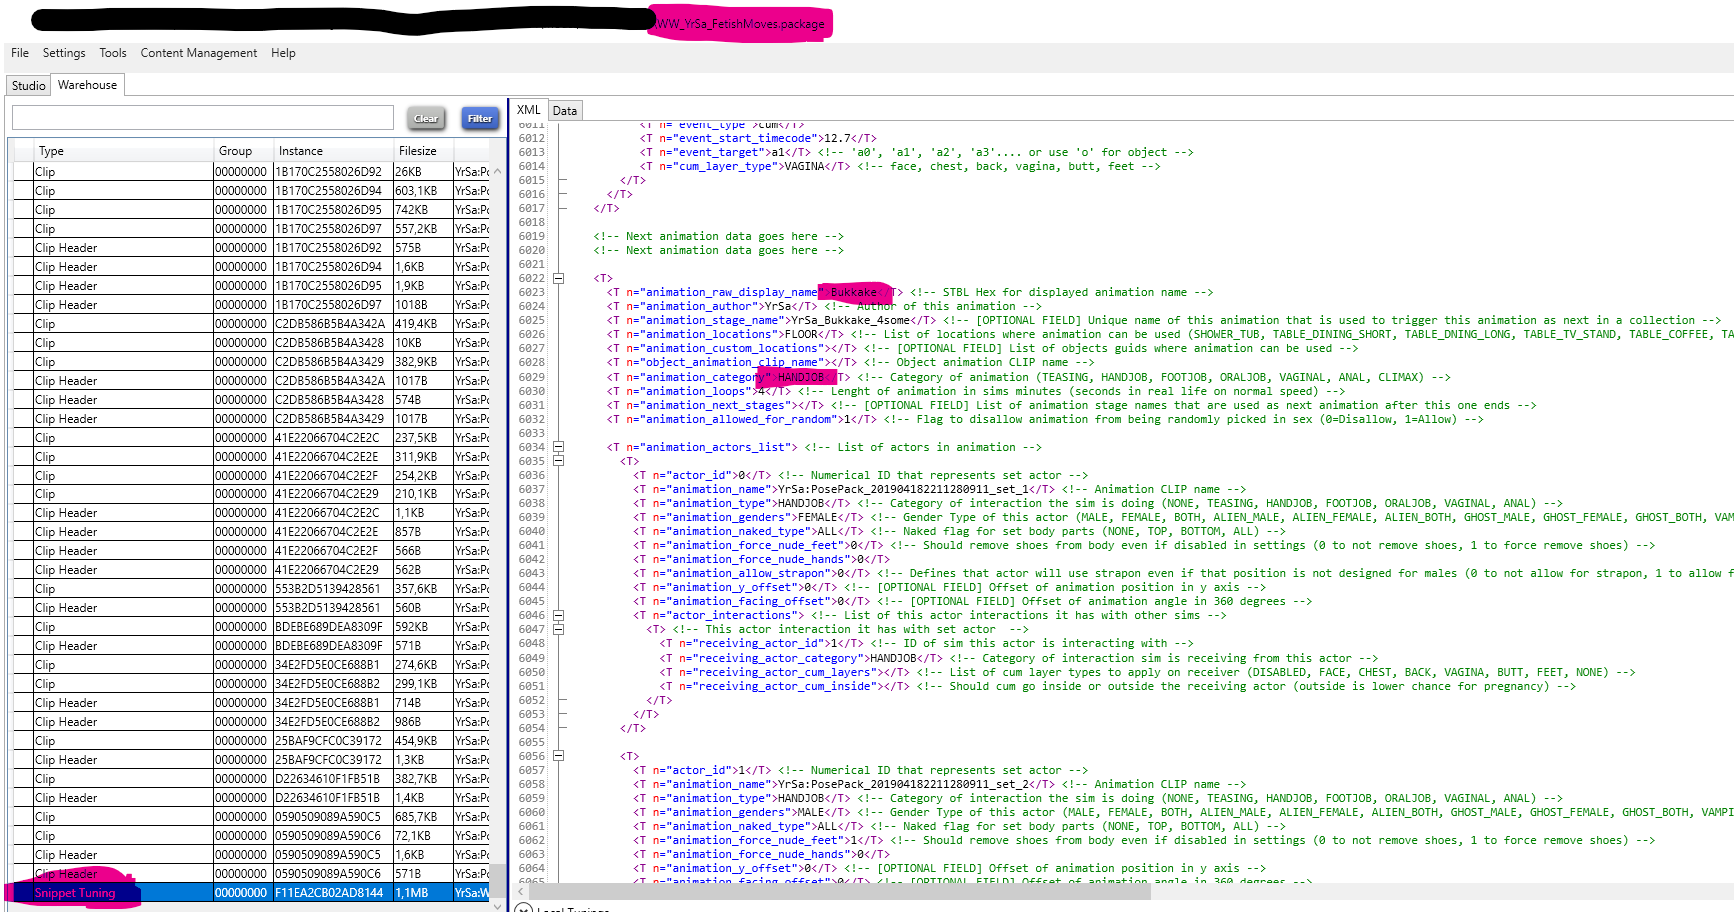Collapse the XML fold at line 6056
This screenshot has height=912, width=1734.
(558, 756)
